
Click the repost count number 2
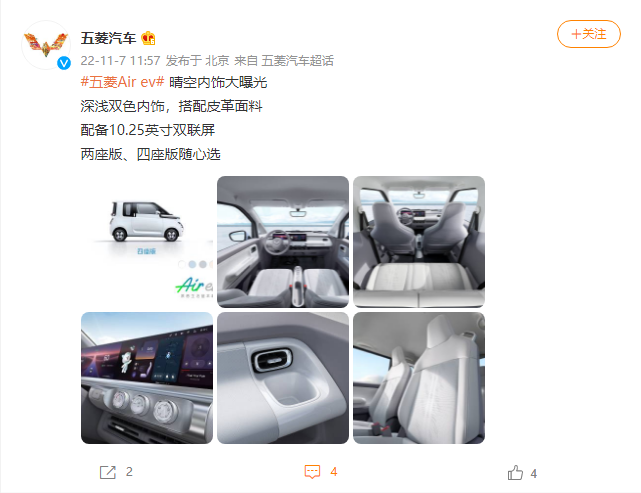[x=129, y=472]
